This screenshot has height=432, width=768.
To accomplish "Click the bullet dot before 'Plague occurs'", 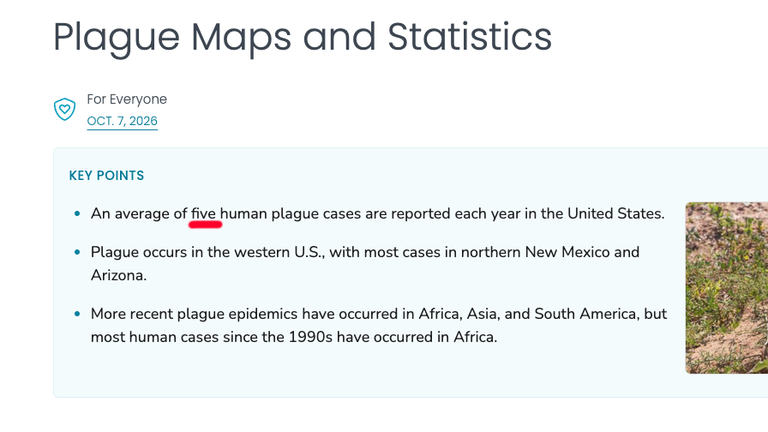I will (x=77, y=252).
